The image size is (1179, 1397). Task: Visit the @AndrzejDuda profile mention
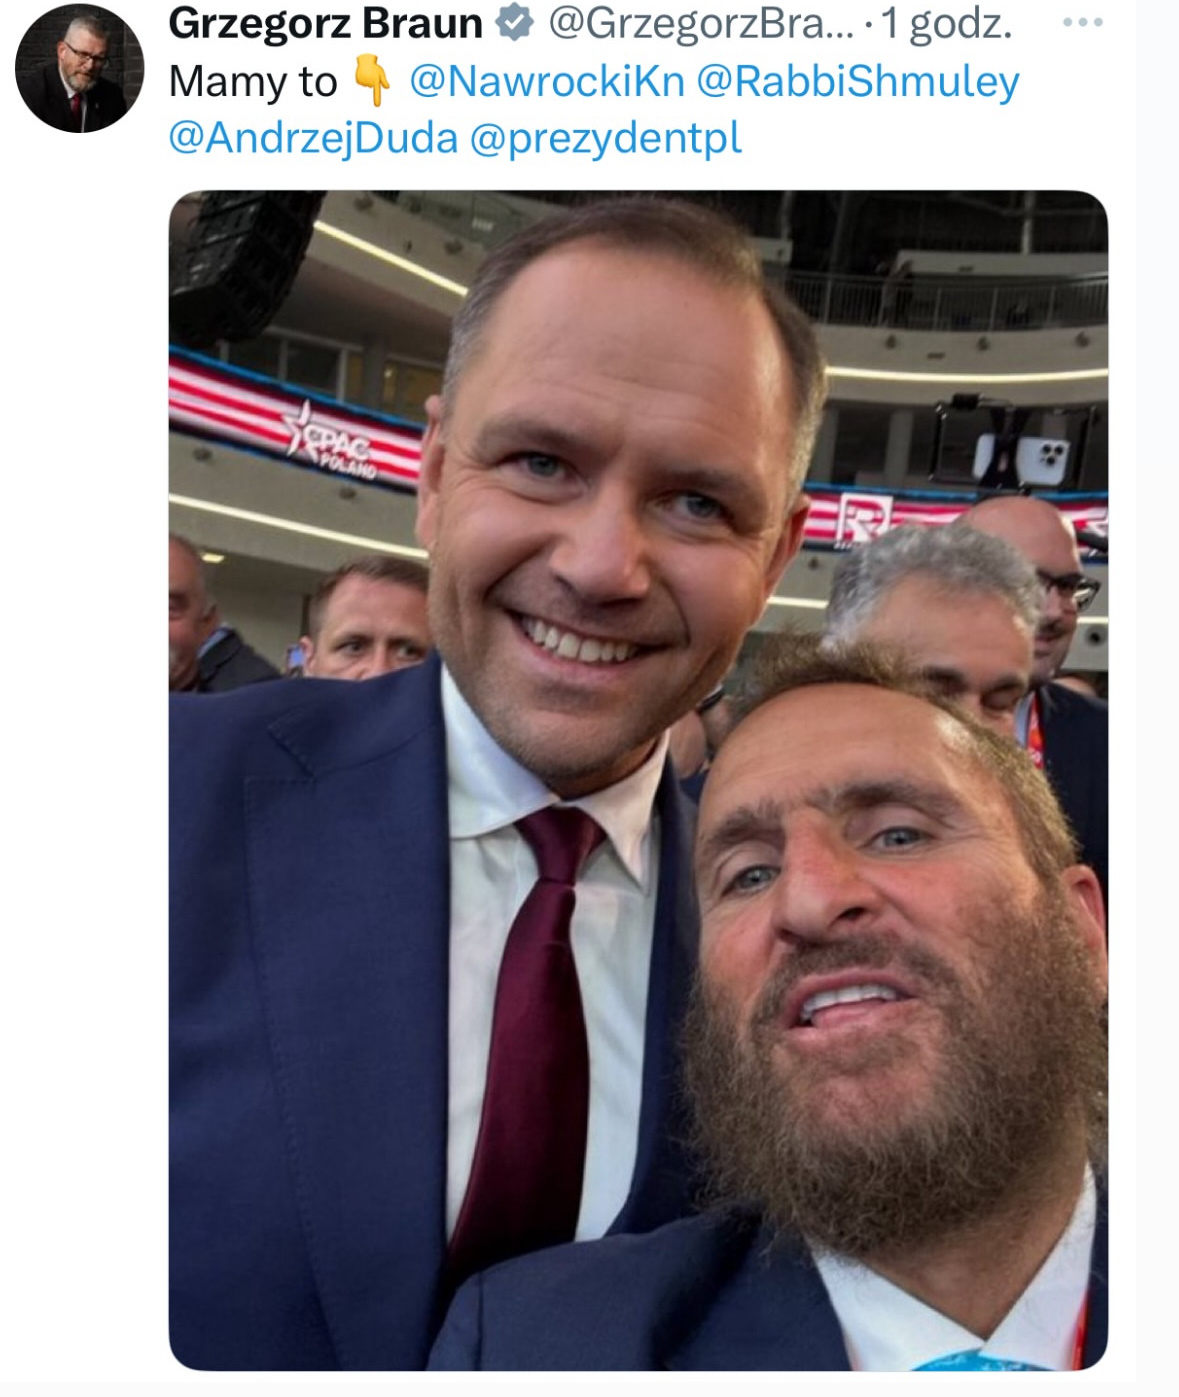coord(313,137)
